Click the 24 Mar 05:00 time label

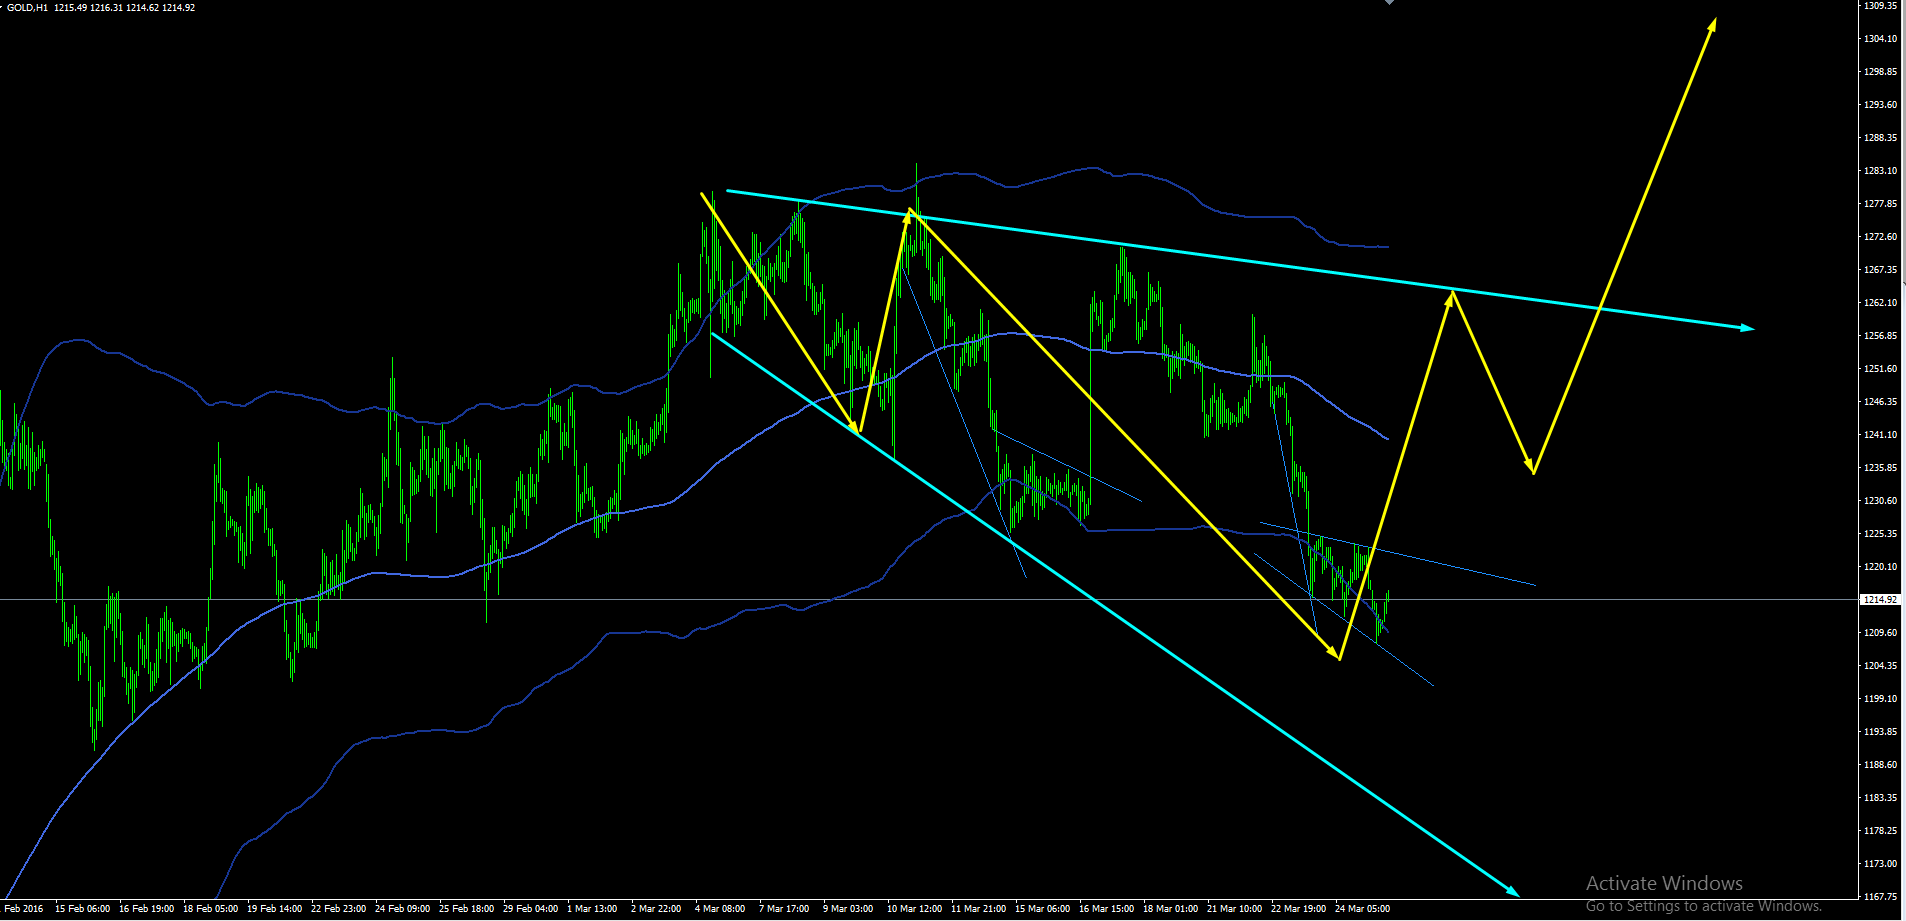coord(1363,909)
